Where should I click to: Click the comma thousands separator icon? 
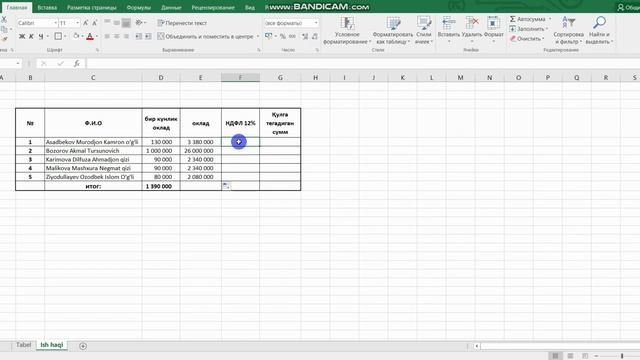click(x=292, y=37)
